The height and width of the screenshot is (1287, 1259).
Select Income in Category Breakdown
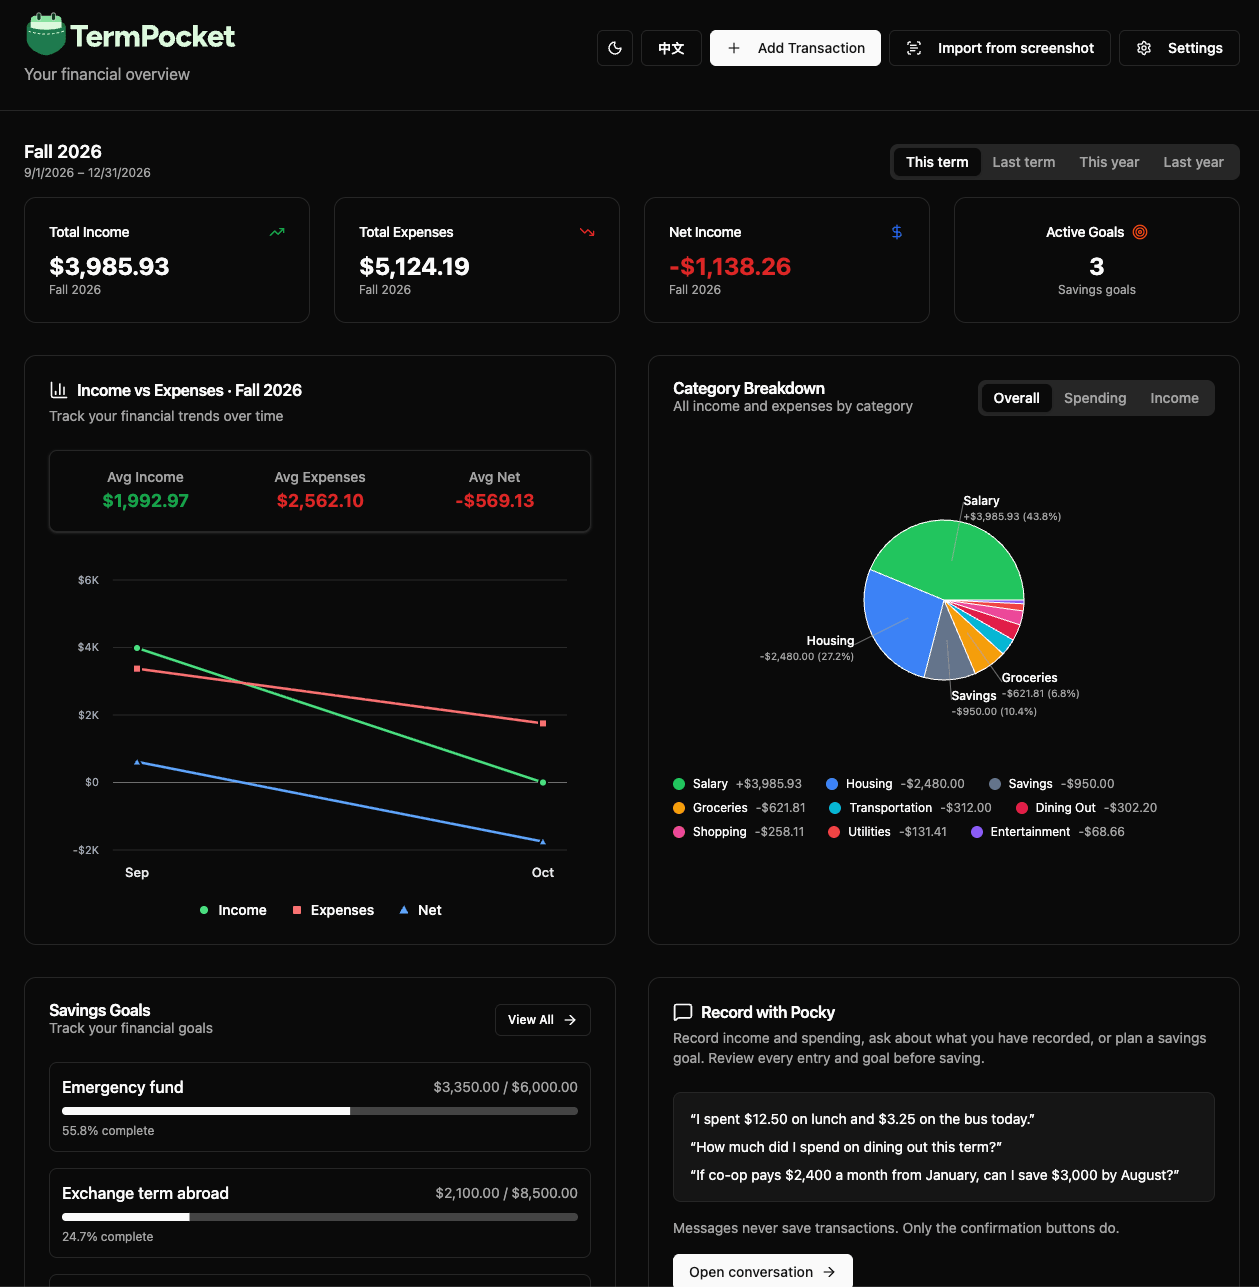1174,398
